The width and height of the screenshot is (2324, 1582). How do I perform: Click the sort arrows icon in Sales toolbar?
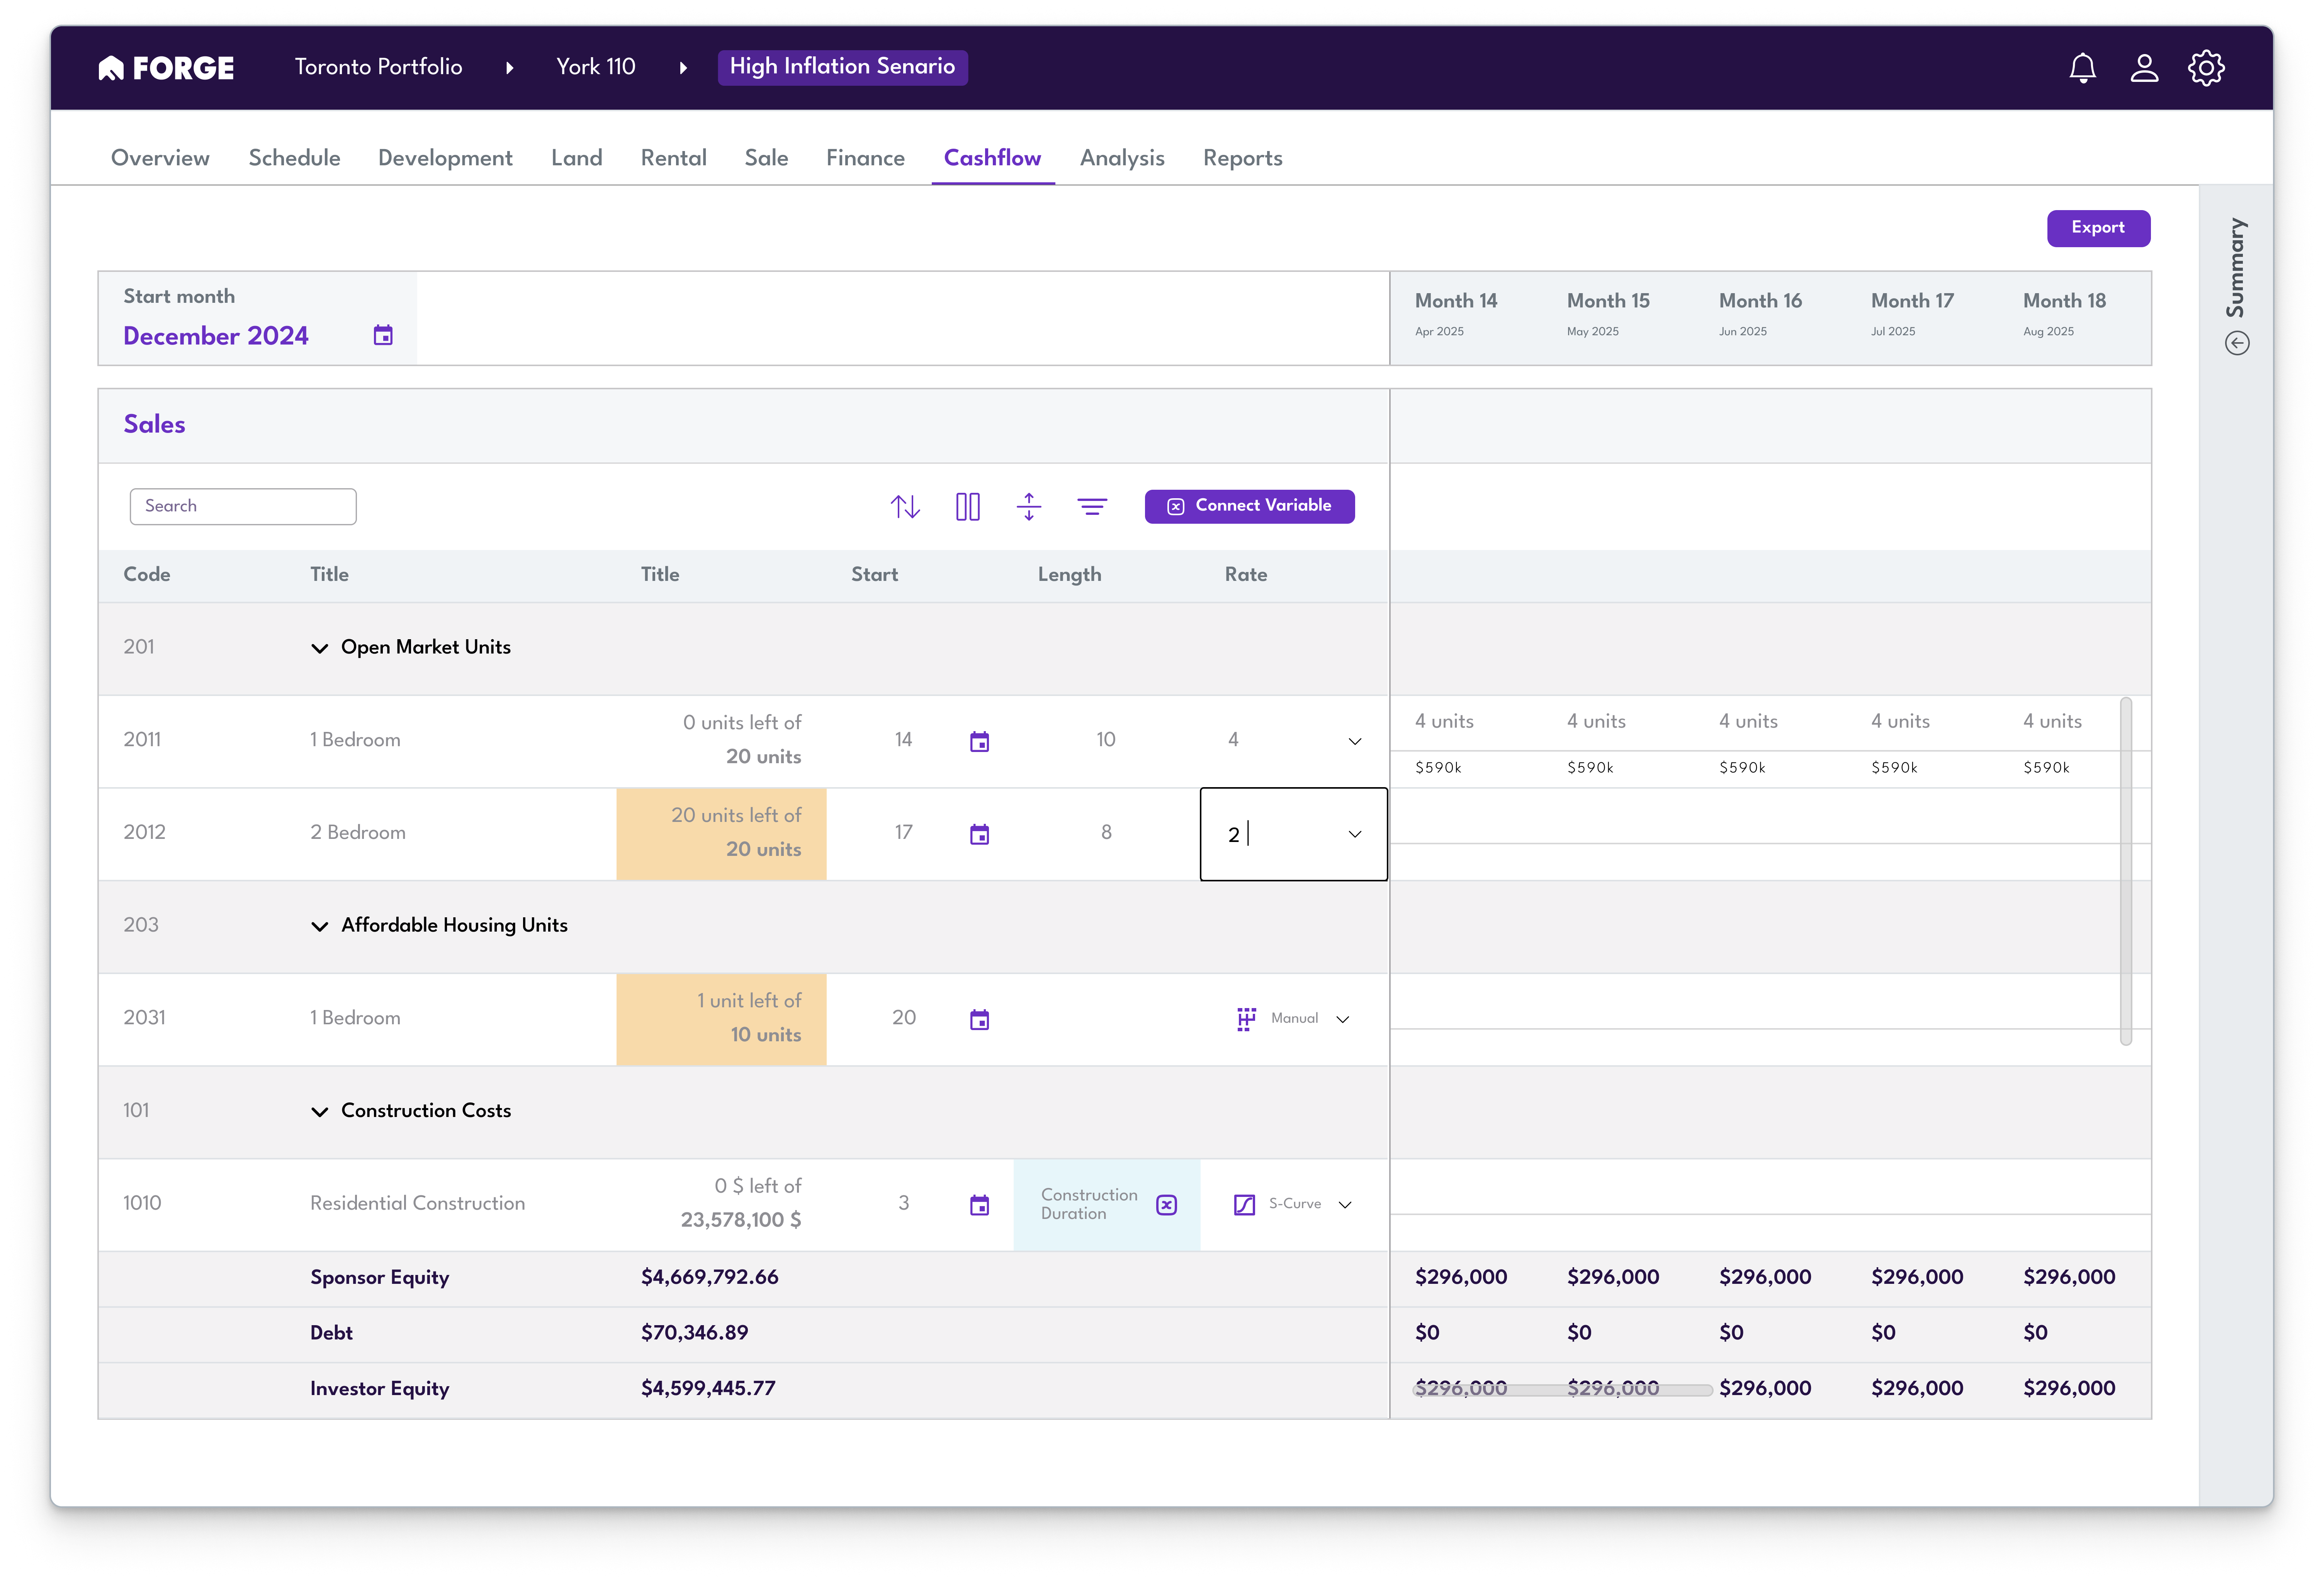905,507
